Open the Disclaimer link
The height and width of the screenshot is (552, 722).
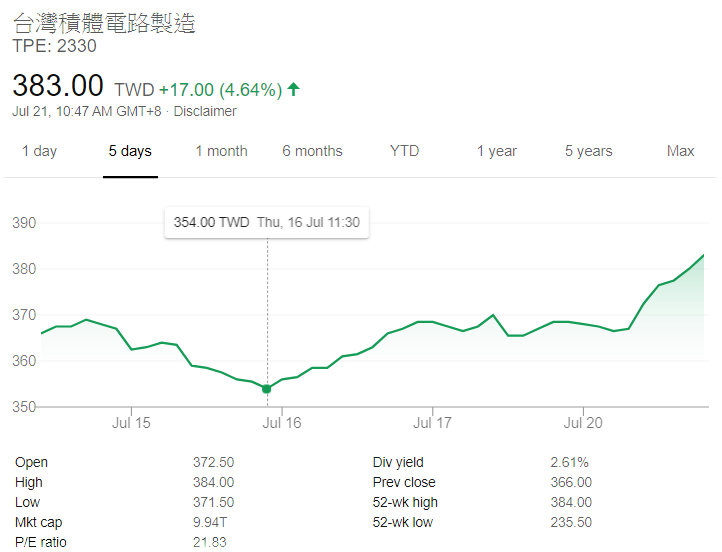coord(205,111)
